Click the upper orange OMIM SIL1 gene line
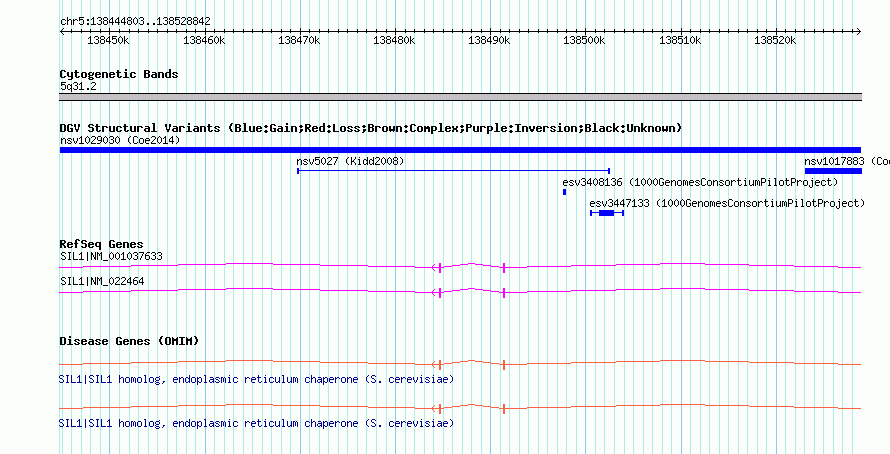This screenshot has height=454, width=890. click(460, 363)
